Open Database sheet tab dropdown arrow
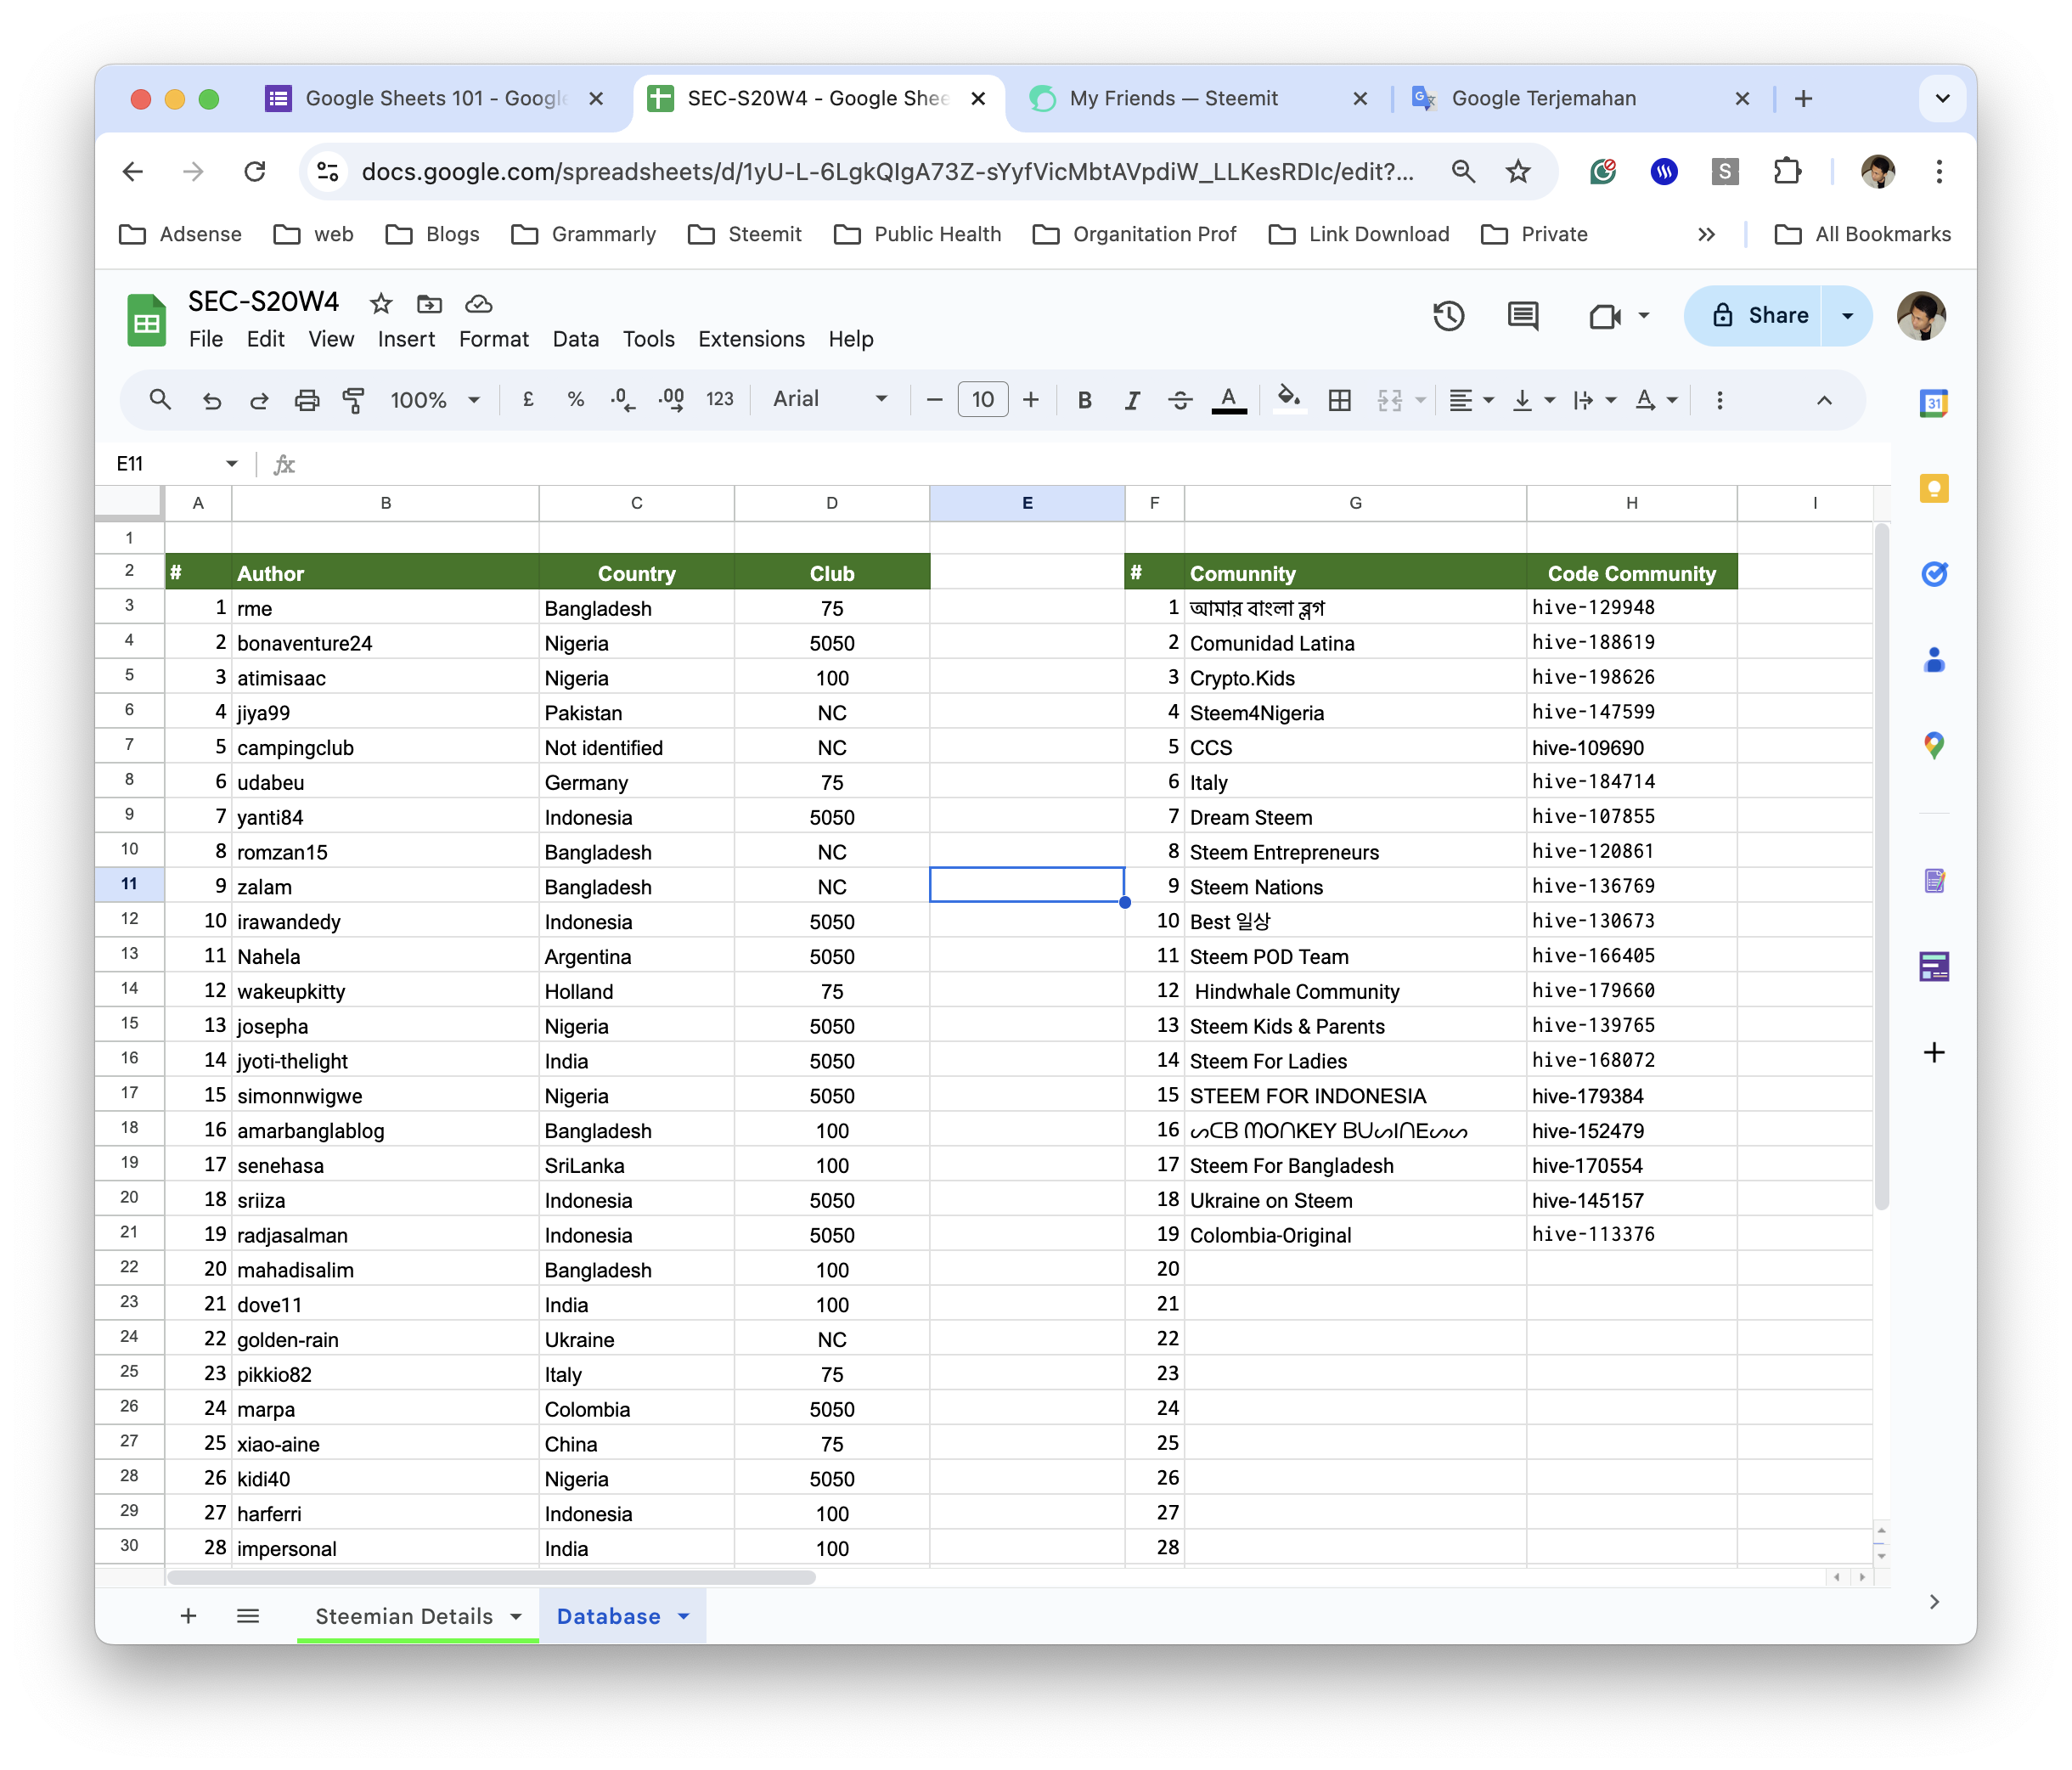This screenshot has height=1770, width=2072. [684, 1616]
